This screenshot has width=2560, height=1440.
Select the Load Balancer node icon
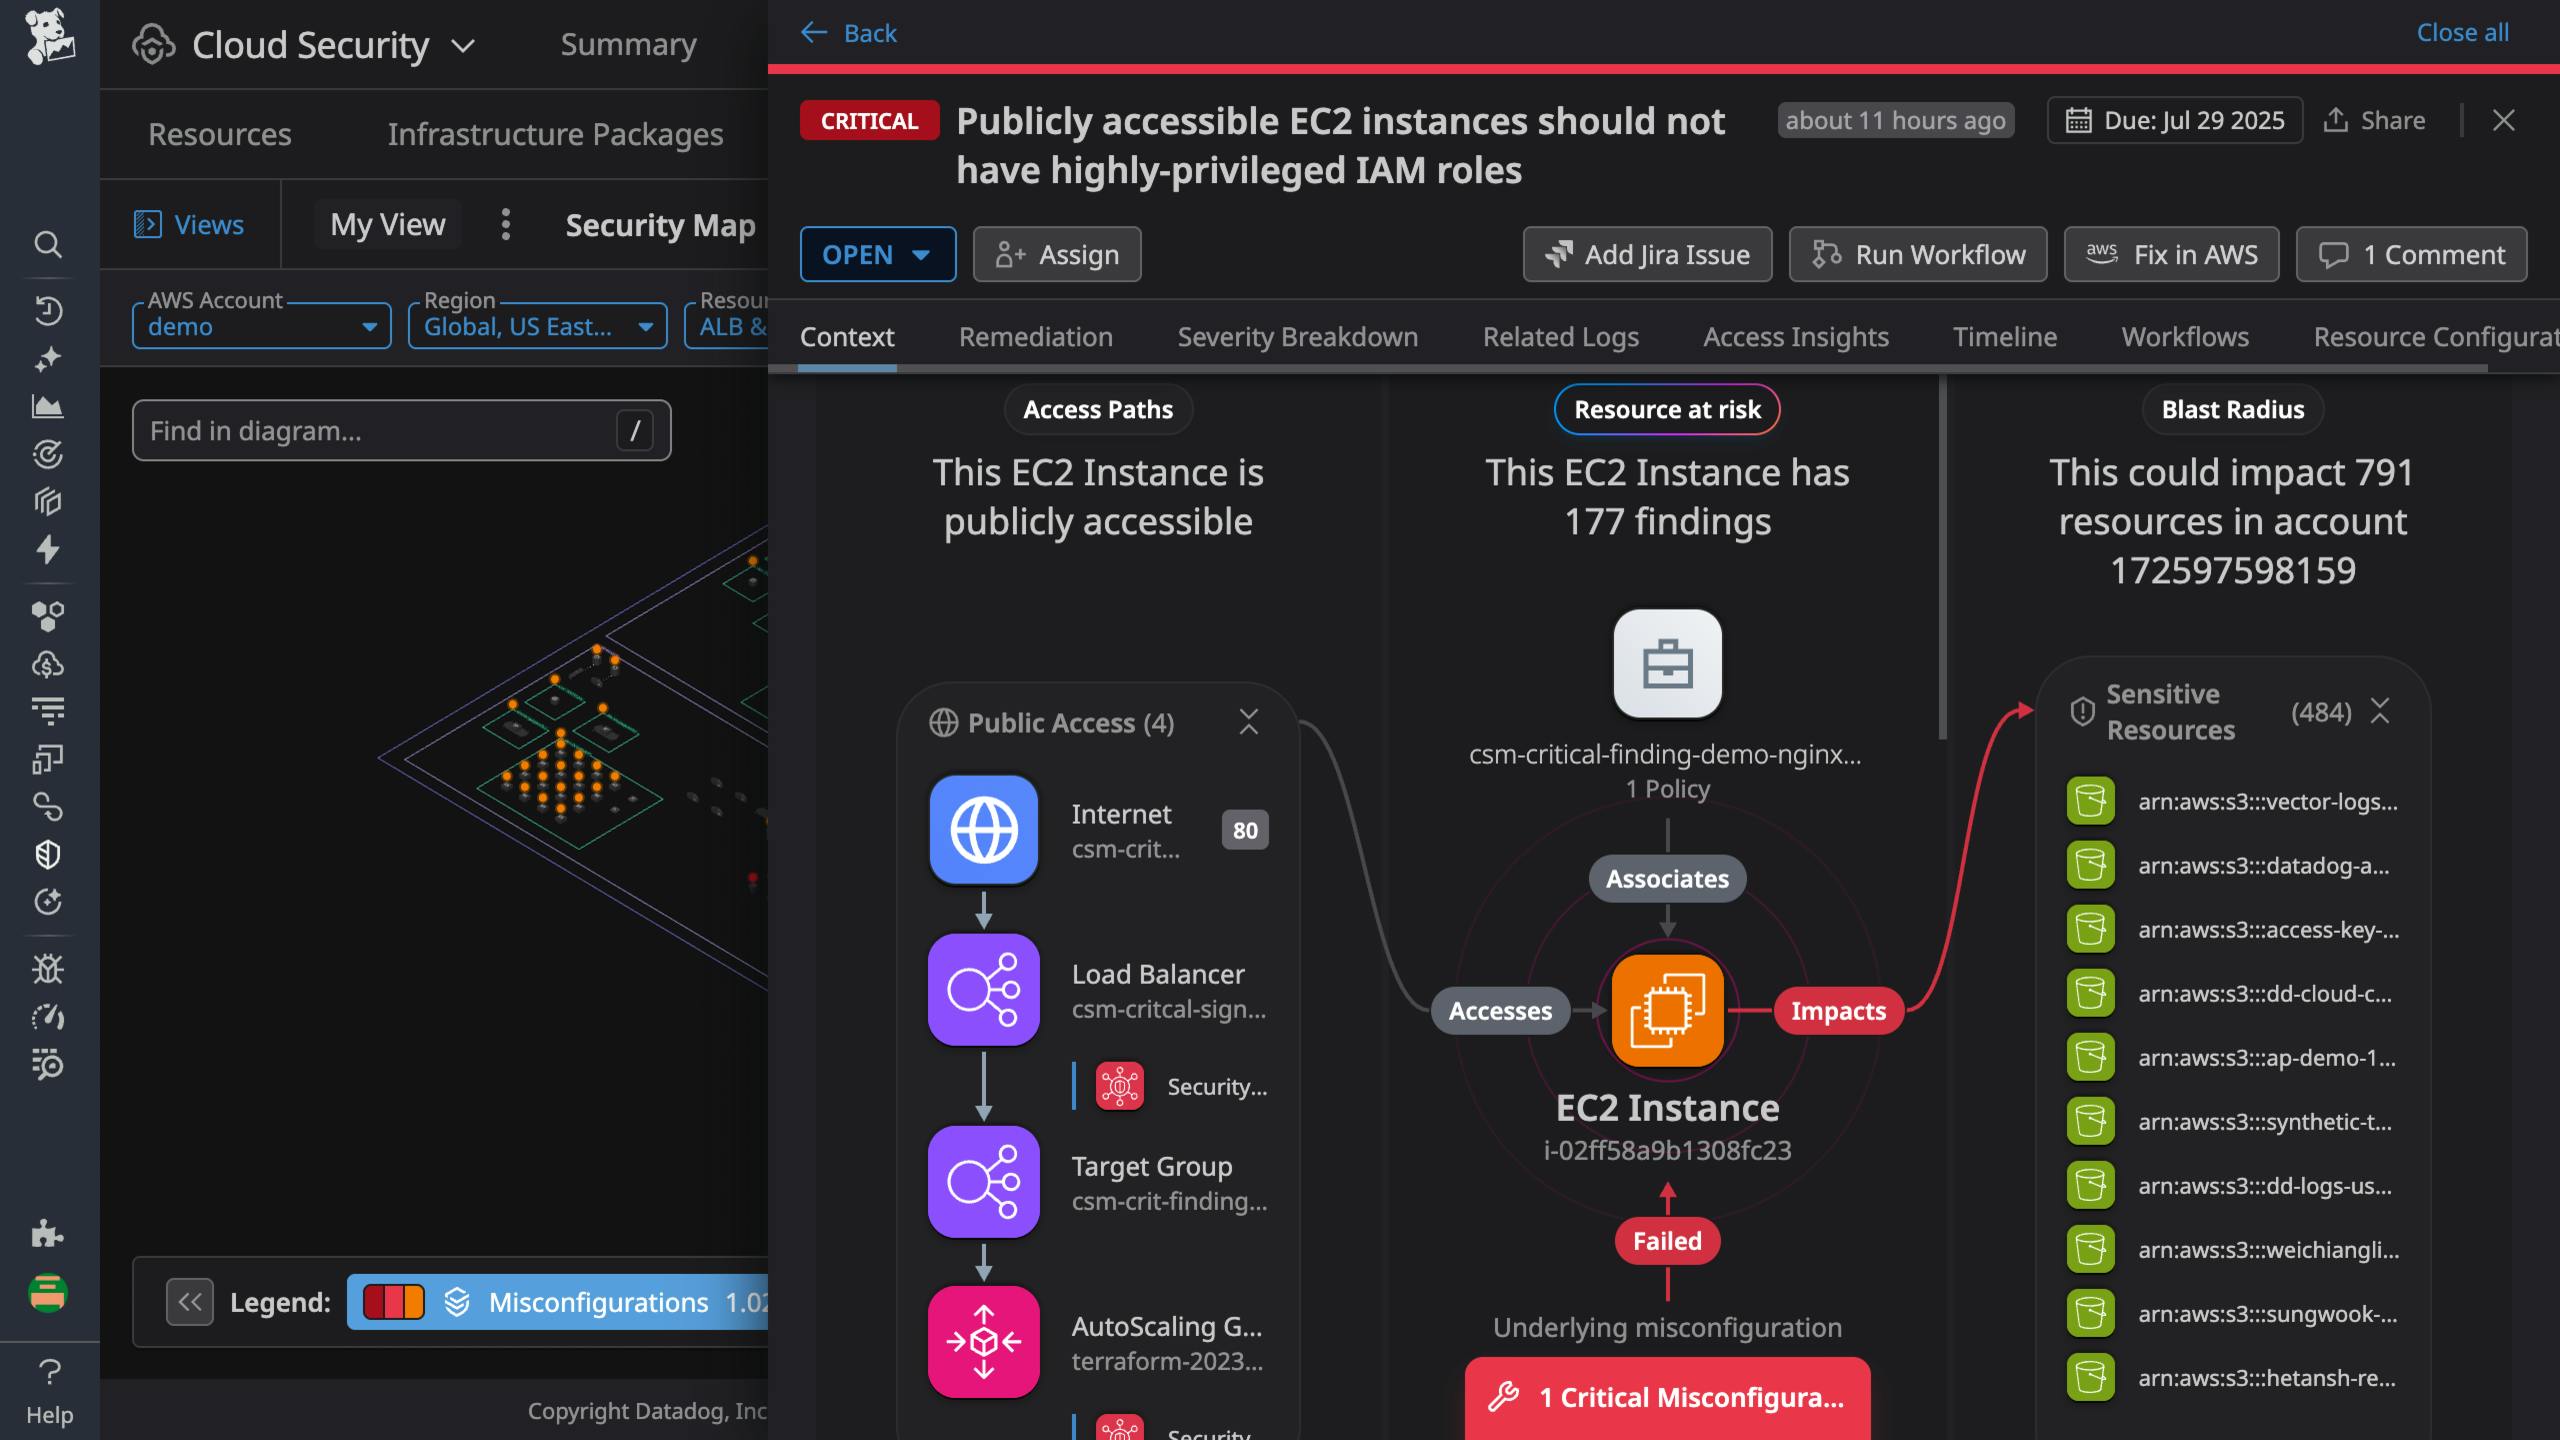coord(983,989)
